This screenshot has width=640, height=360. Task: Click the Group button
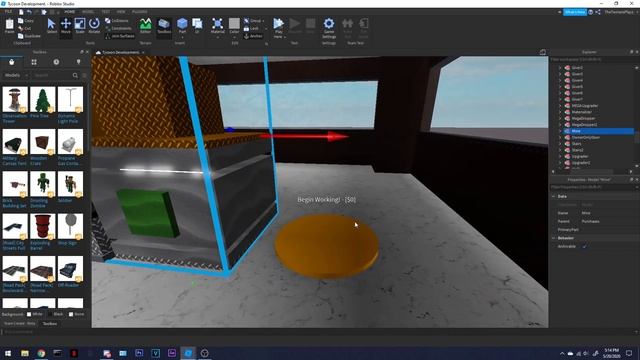(x=253, y=21)
